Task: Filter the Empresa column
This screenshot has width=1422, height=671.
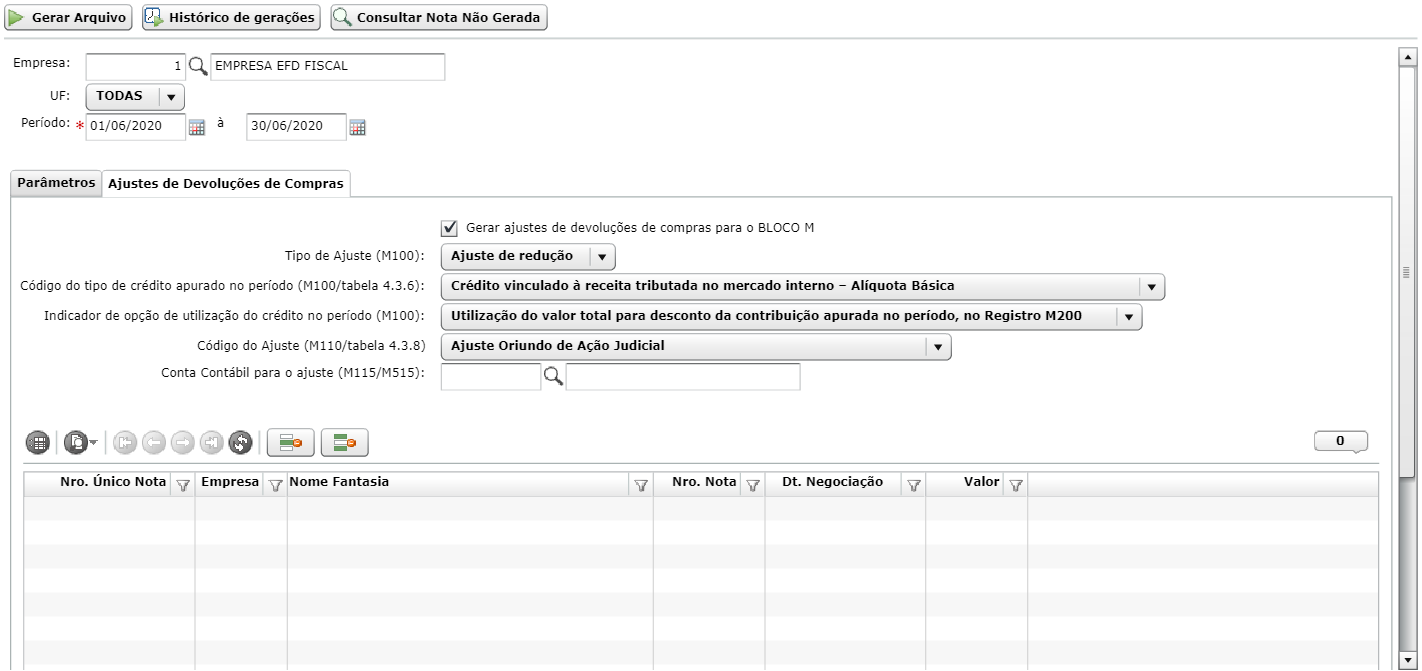Action: pyautogui.click(x=276, y=484)
